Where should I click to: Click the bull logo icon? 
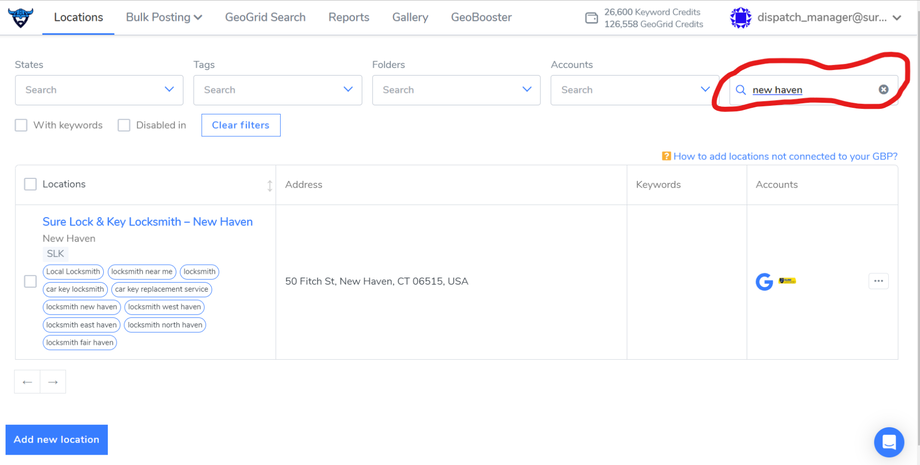20,17
